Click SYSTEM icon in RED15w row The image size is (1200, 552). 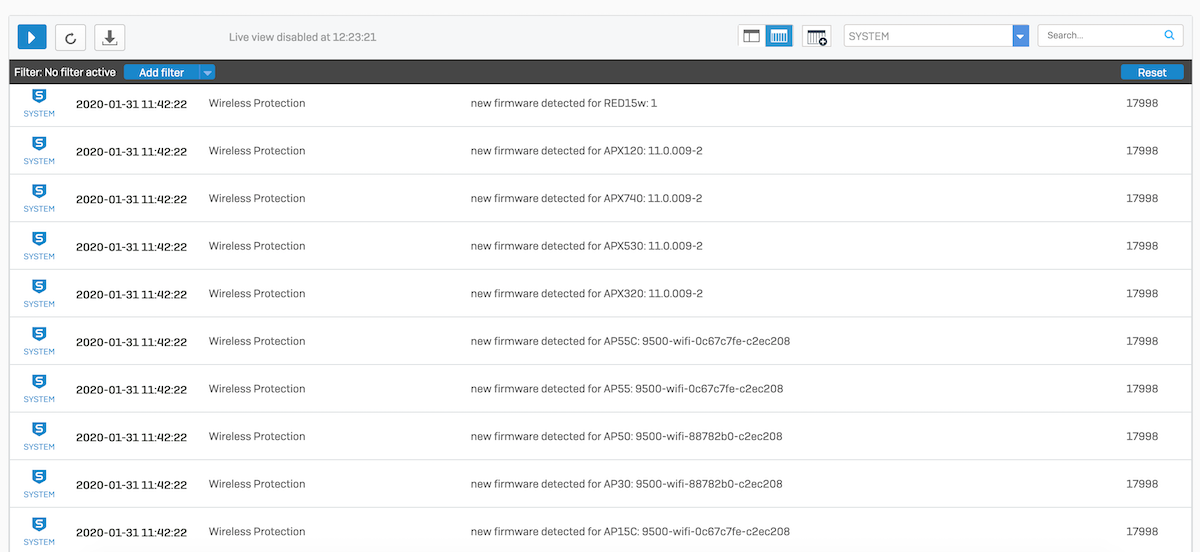(39, 103)
